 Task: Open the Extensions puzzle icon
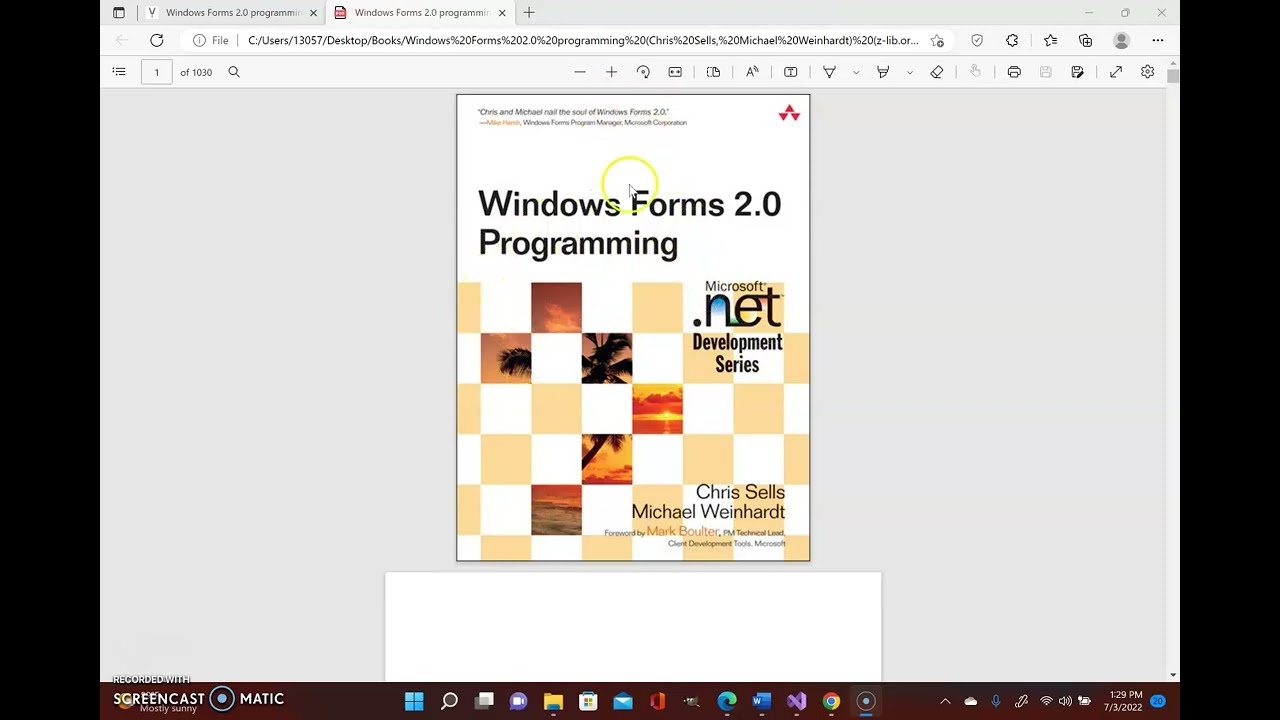coord(1012,40)
